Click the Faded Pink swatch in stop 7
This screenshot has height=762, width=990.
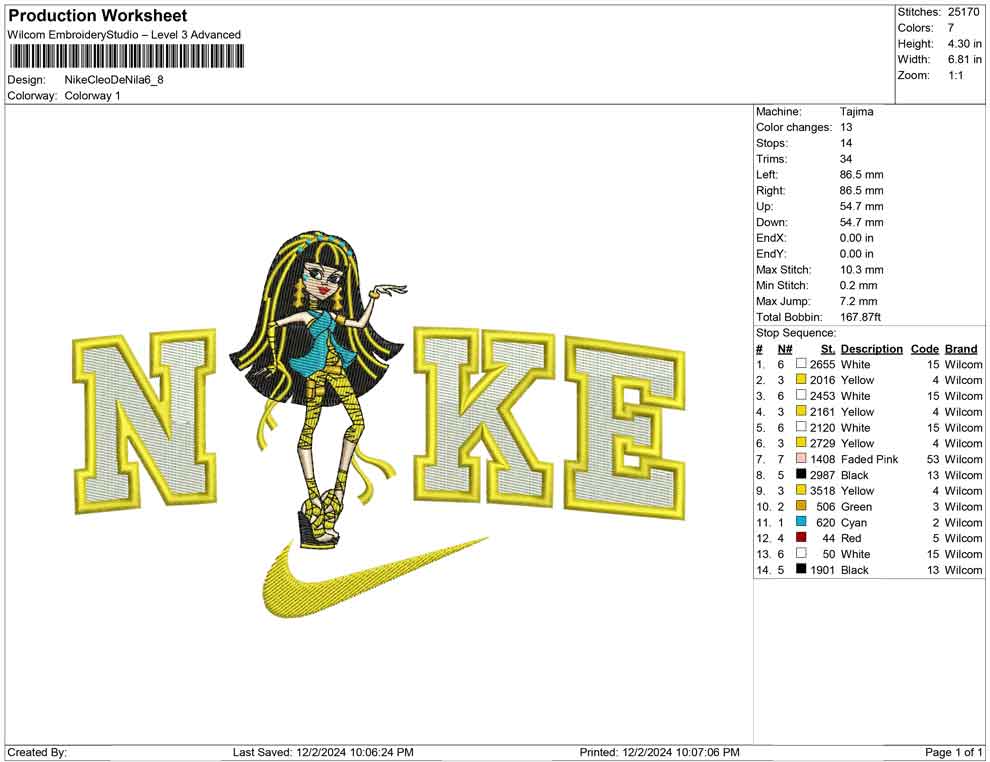pos(801,458)
